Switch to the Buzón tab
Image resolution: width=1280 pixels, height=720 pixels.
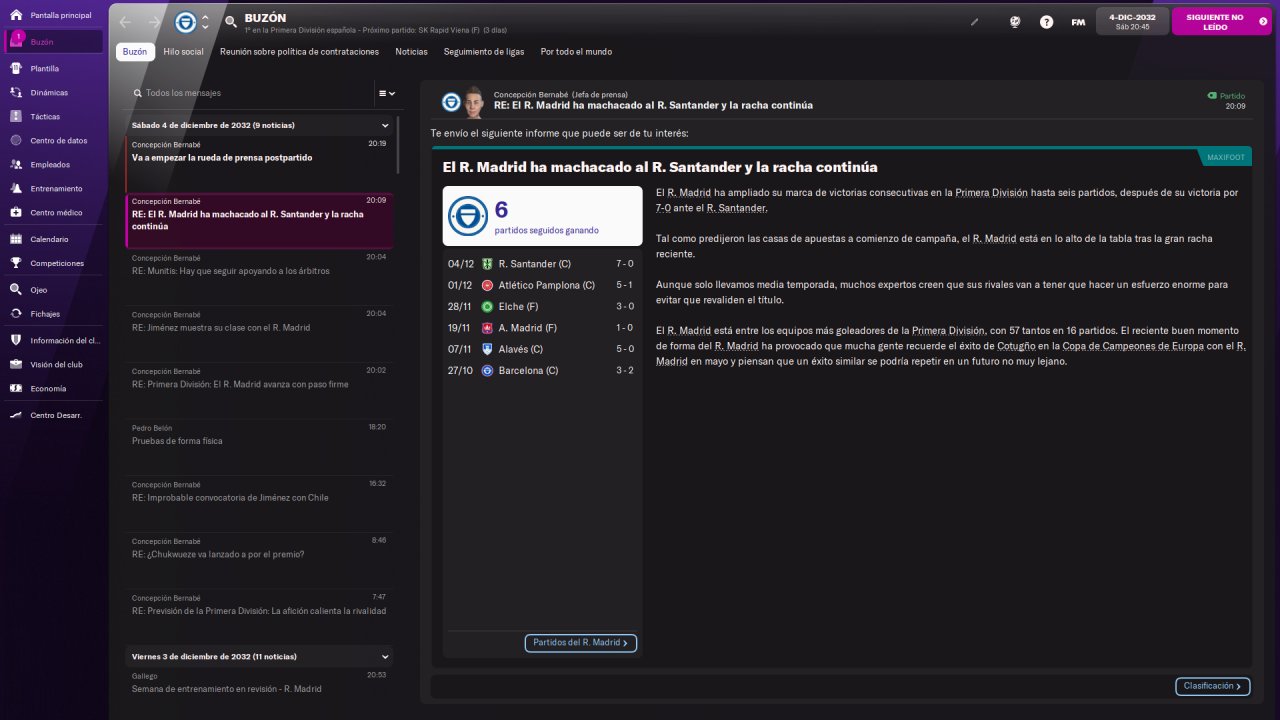[x=135, y=51]
